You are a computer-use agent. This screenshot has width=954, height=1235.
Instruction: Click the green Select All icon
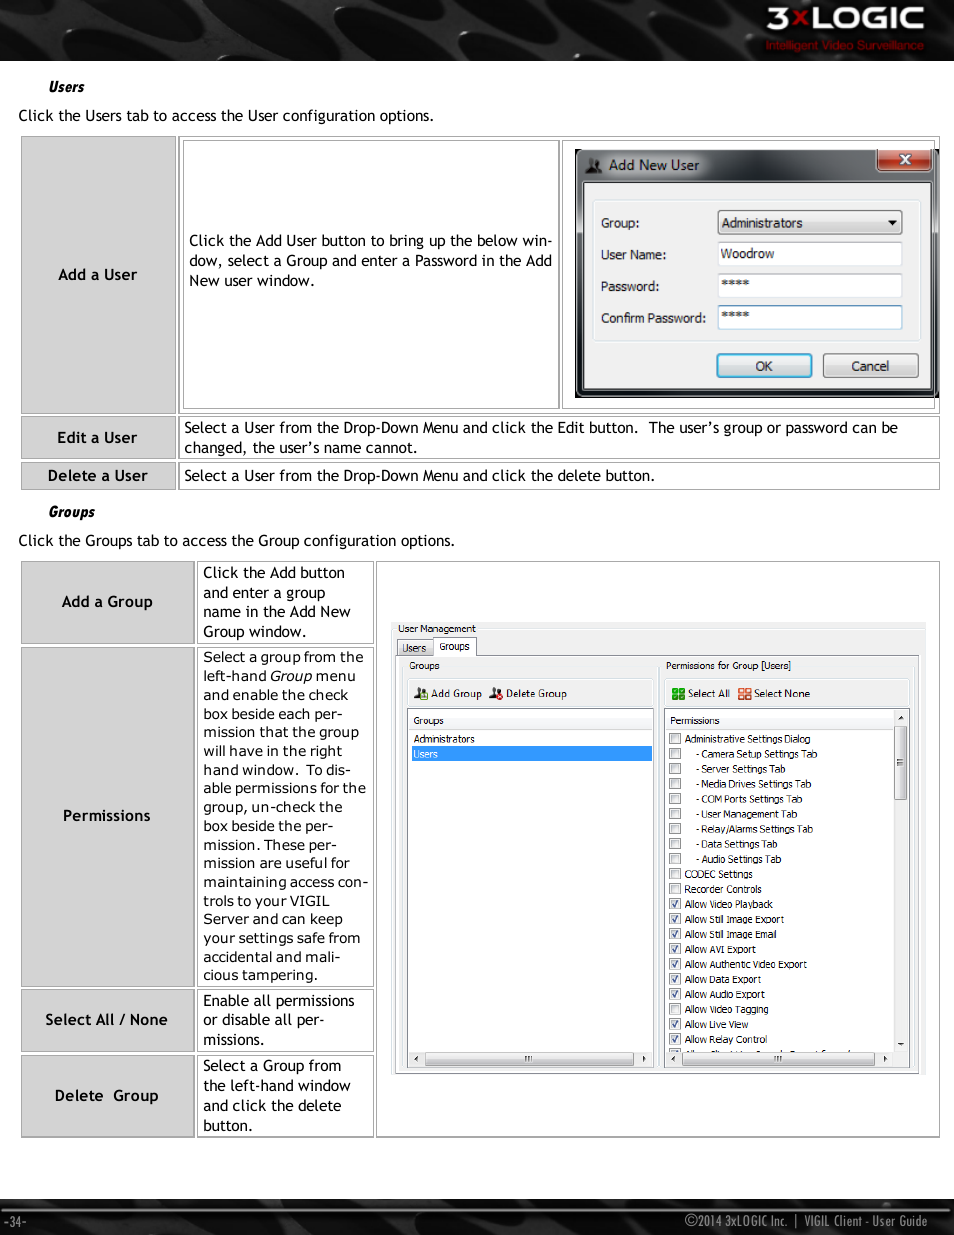click(678, 693)
